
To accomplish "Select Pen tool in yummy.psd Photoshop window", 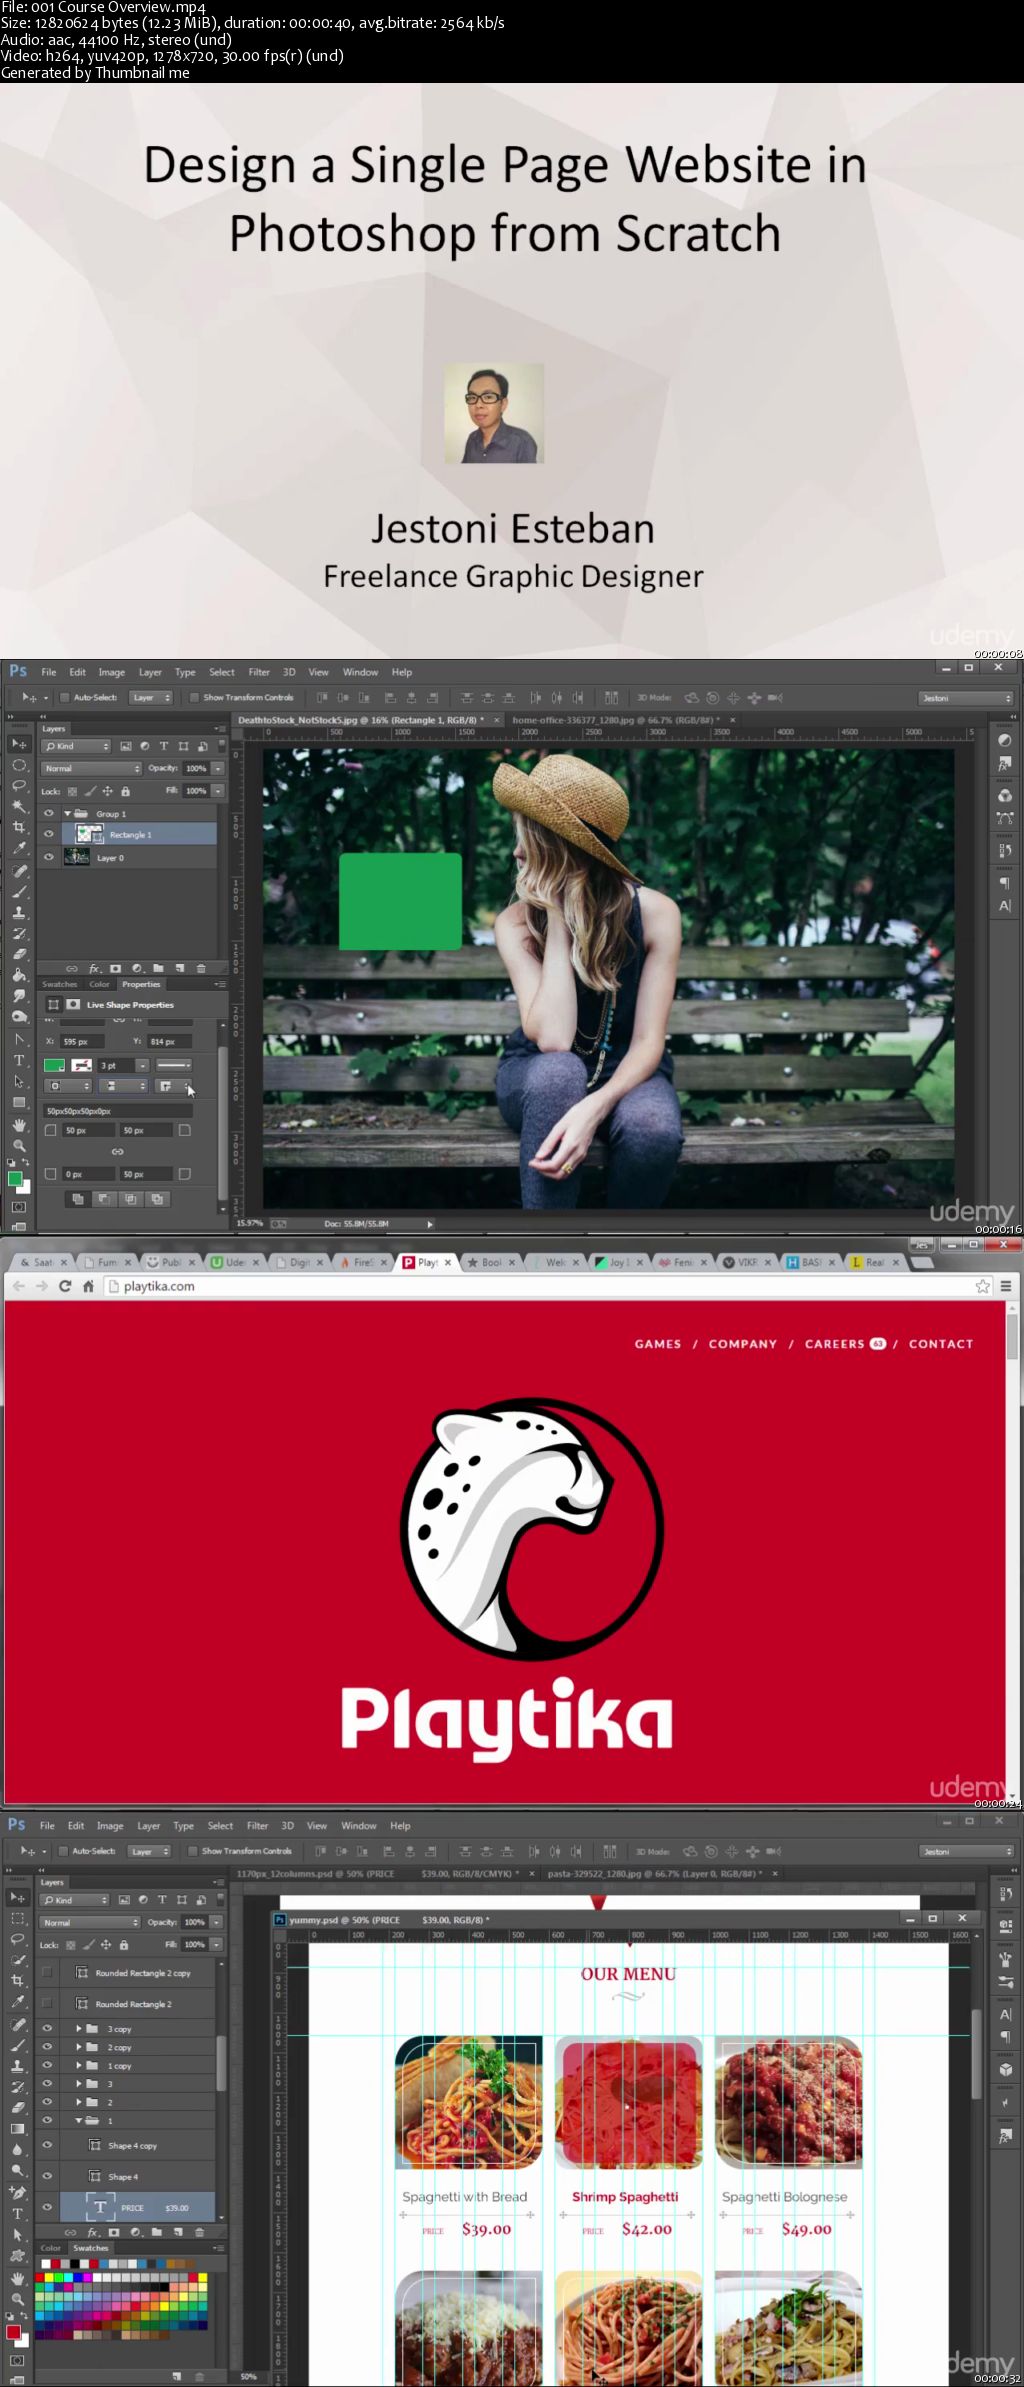I will point(17,2192).
